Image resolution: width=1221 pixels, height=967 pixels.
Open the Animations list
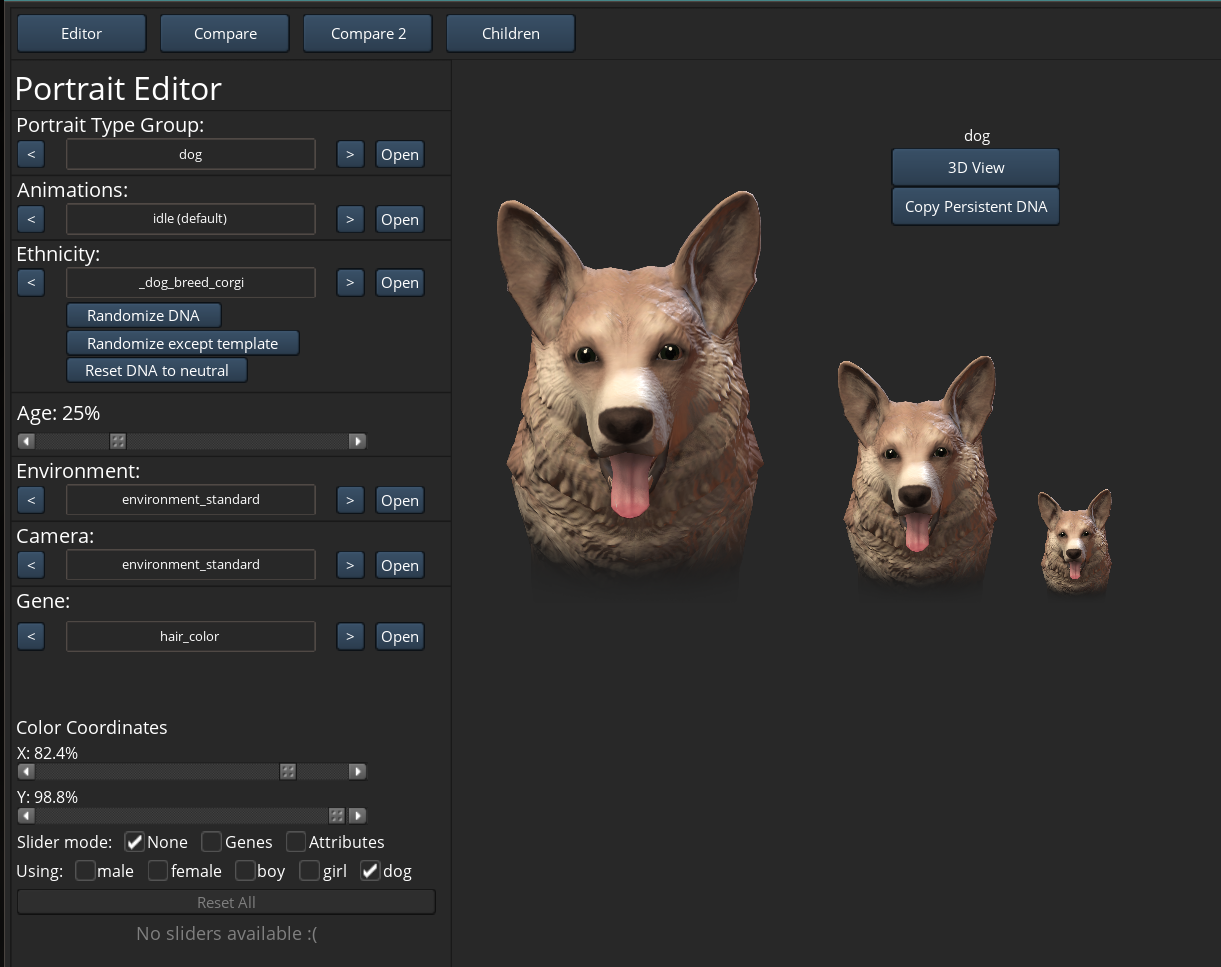coord(399,219)
